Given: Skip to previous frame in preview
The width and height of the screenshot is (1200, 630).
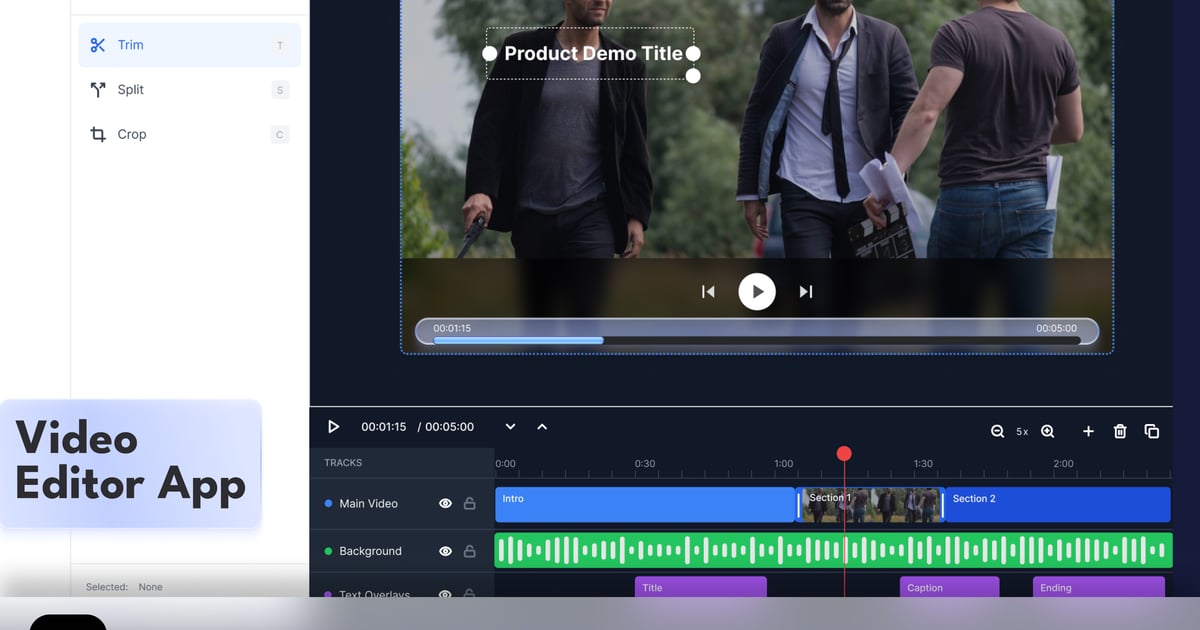Looking at the screenshot, I should pyautogui.click(x=708, y=292).
